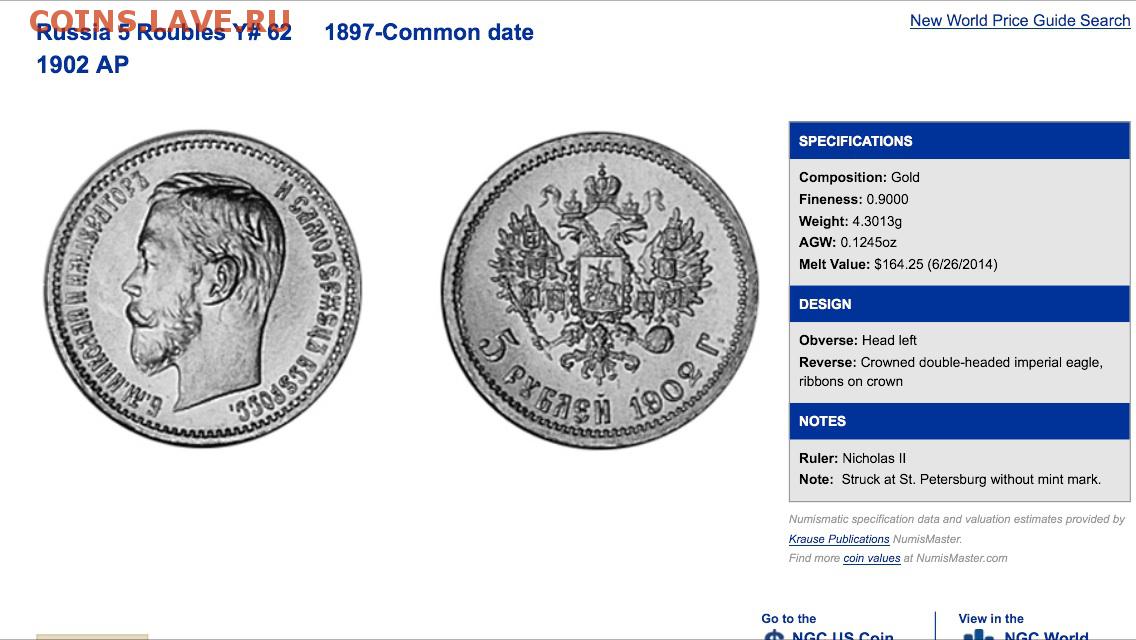This screenshot has width=1136, height=640.
Task: Select the coin reverse eagle image
Action: (x=601, y=290)
